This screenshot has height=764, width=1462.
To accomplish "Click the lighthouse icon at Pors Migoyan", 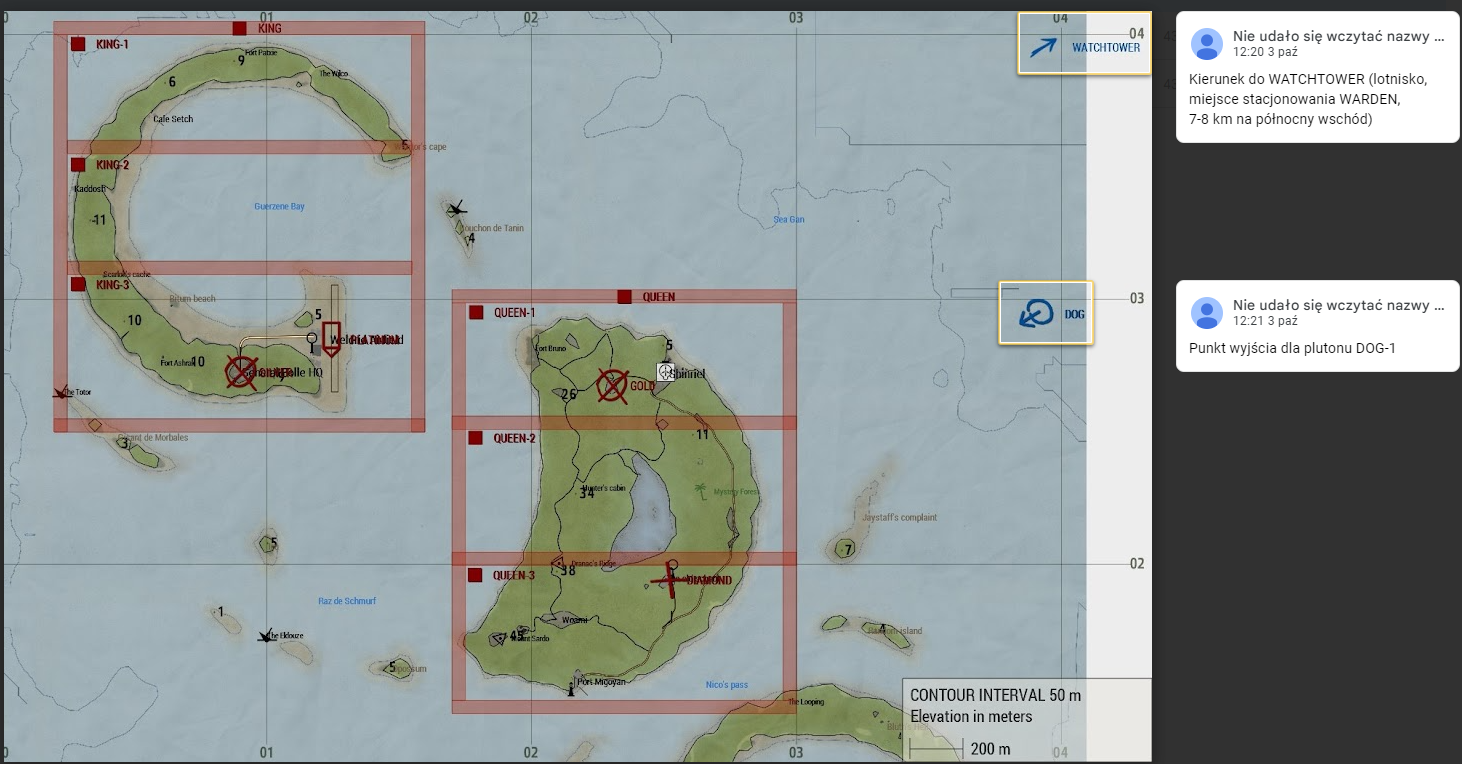I will click(571, 688).
